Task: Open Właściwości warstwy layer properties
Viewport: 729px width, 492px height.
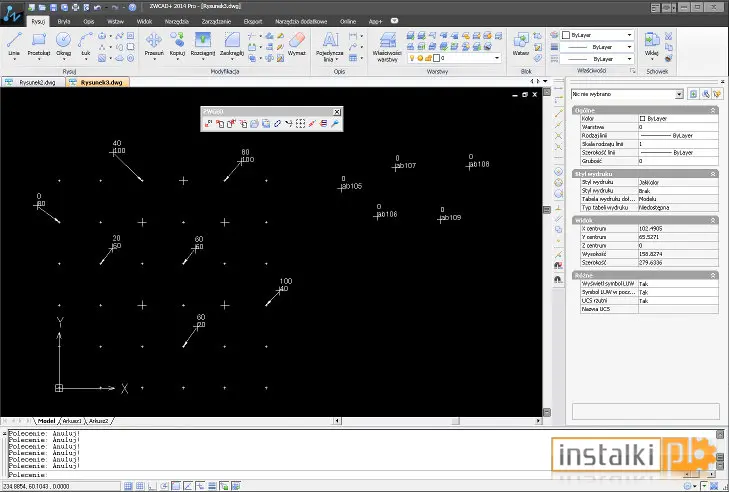Action: point(387,47)
